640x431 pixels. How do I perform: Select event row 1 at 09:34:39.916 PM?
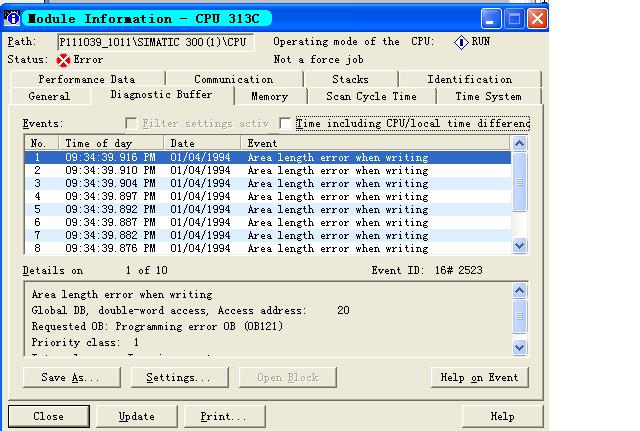[x=268, y=158]
